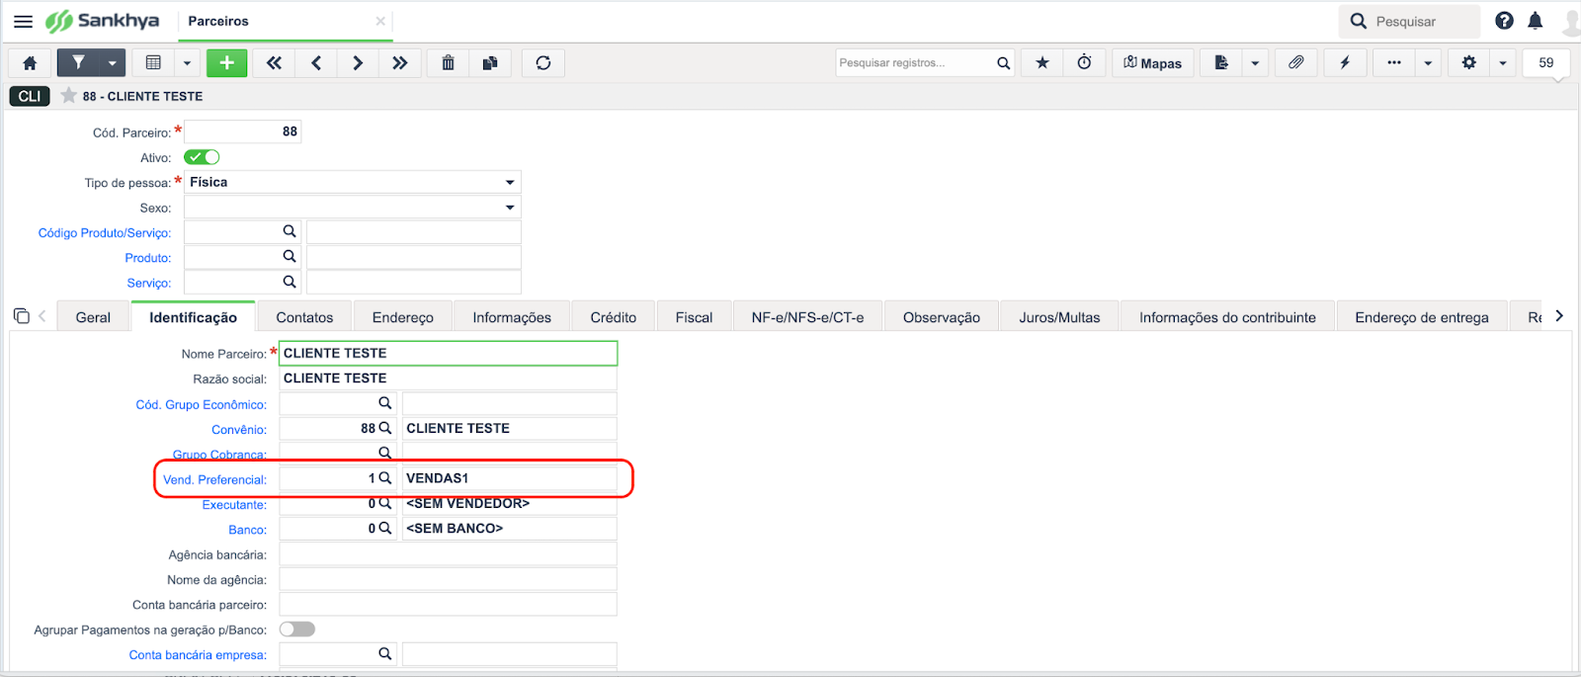
Task: Open lookup for Executante field
Action: click(385, 503)
